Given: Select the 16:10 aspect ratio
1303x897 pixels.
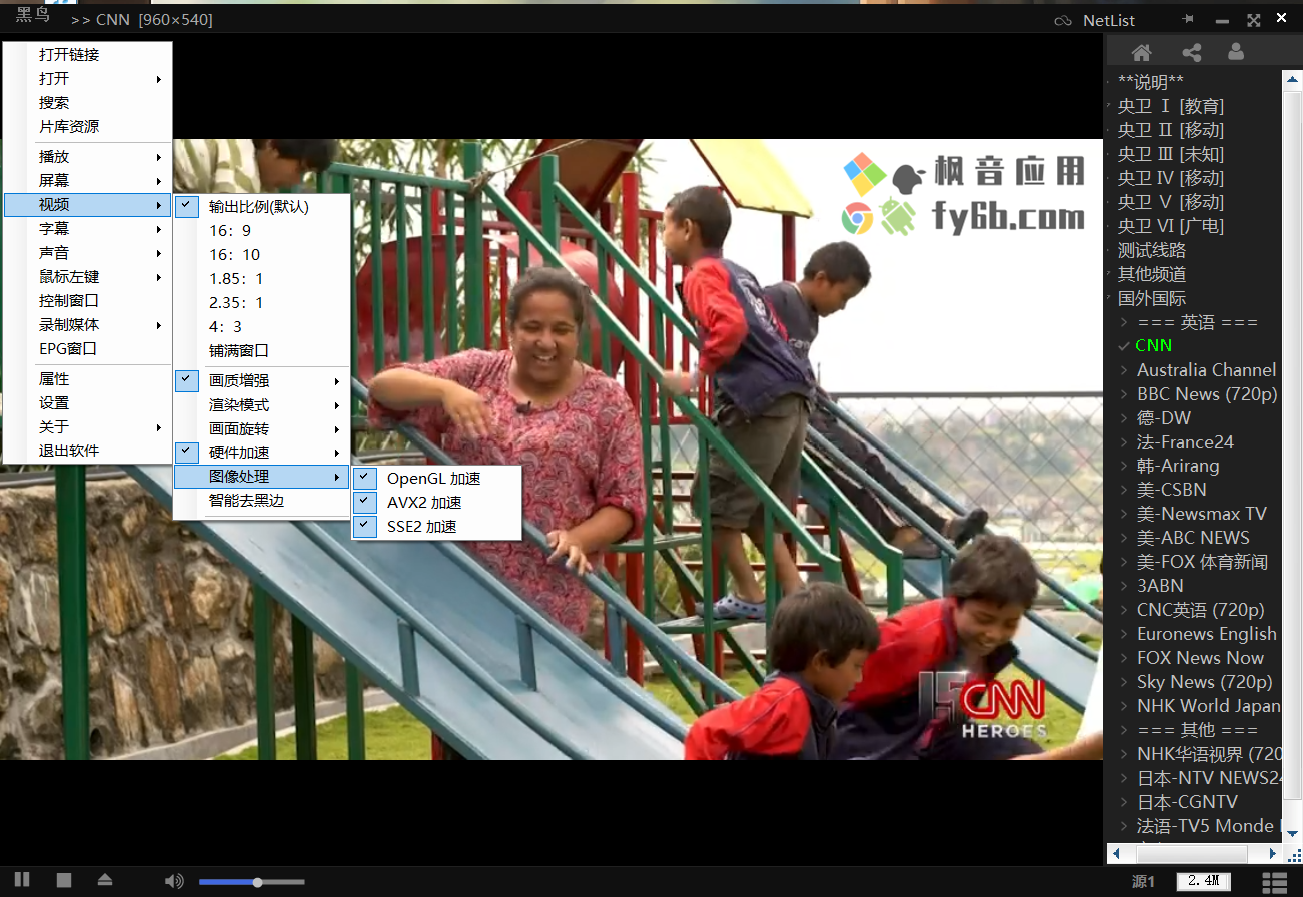Looking at the screenshot, I should [x=261, y=255].
